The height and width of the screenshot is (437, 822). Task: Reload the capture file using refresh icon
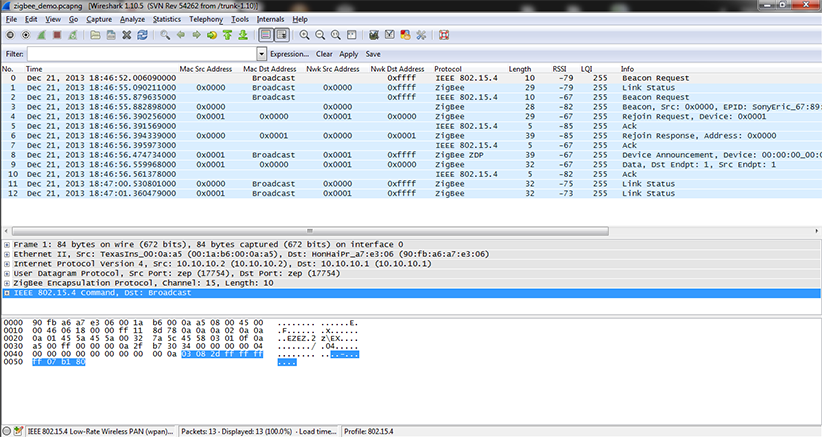click(x=143, y=35)
